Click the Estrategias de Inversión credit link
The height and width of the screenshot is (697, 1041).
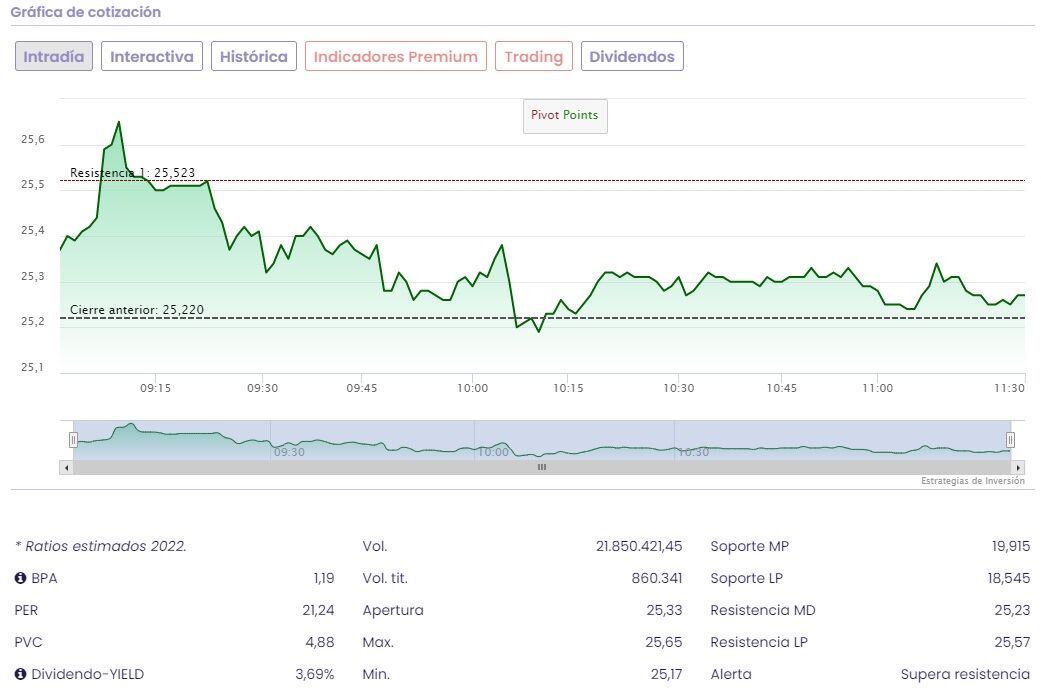pos(972,481)
